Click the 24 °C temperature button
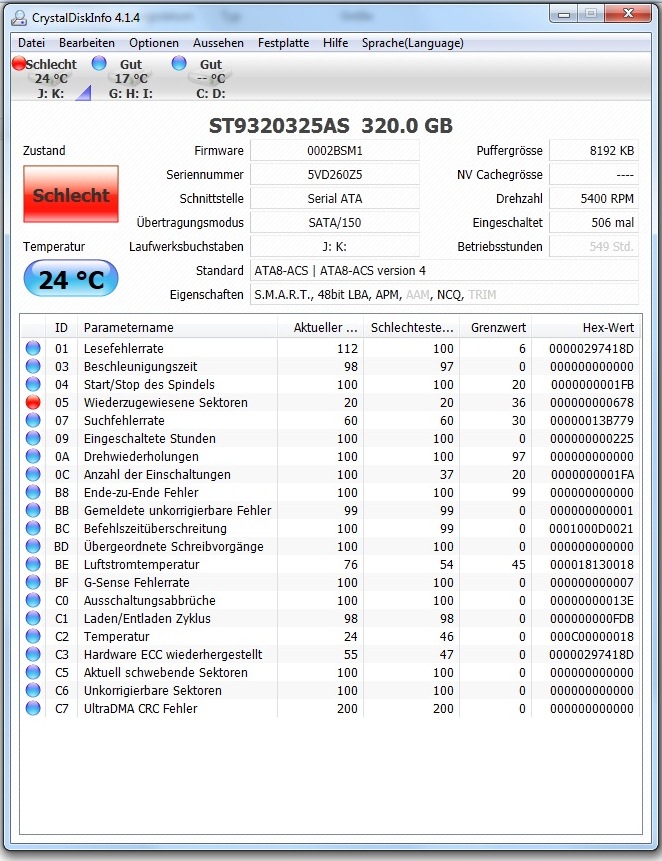The image size is (662, 861). [71, 279]
